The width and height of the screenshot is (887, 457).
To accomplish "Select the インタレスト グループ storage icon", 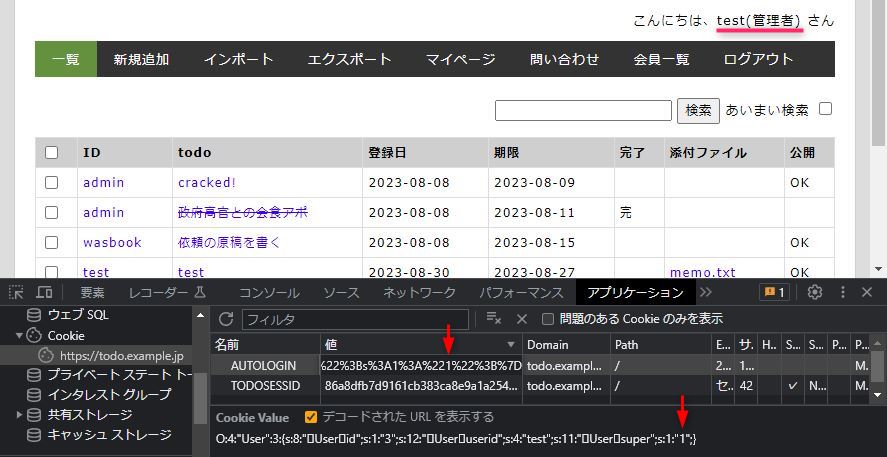I will point(35,394).
